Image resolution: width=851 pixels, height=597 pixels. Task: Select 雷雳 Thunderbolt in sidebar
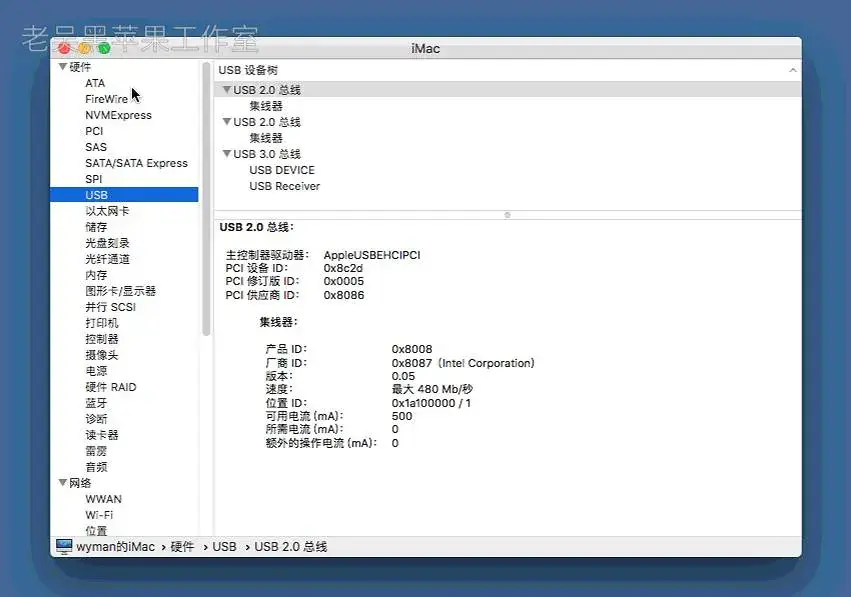pyautogui.click(x=96, y=451)
